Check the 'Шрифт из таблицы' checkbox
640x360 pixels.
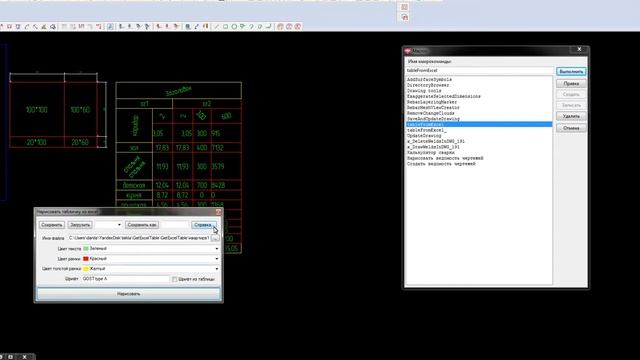[174, 279]
